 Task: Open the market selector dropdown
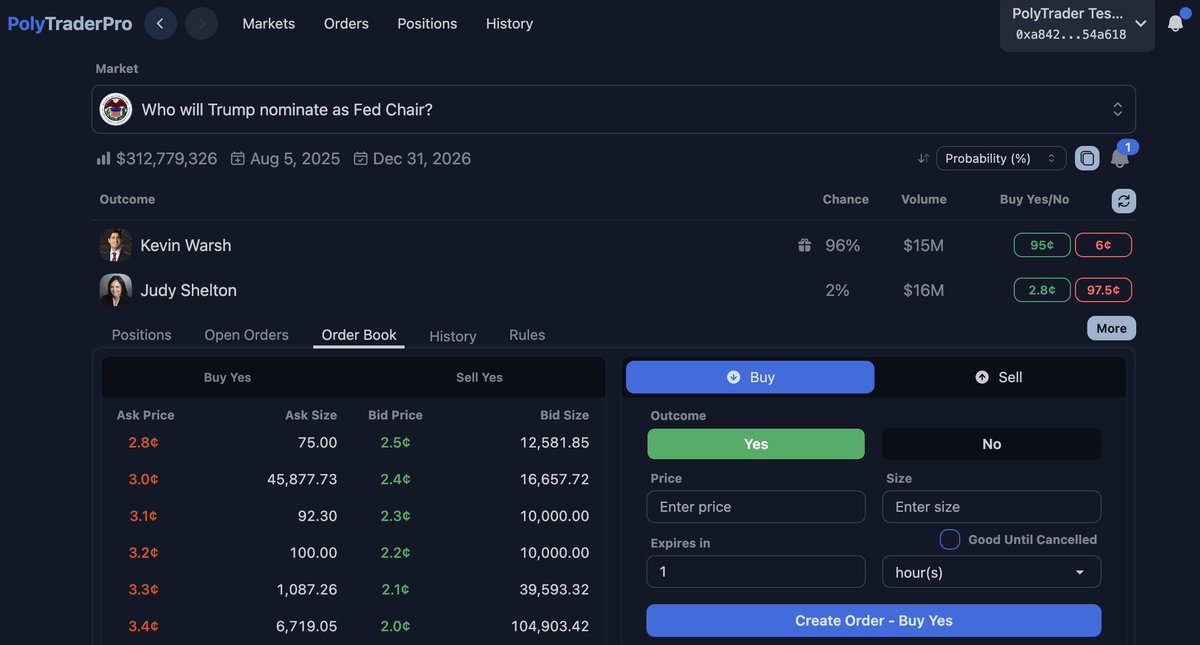613,109
